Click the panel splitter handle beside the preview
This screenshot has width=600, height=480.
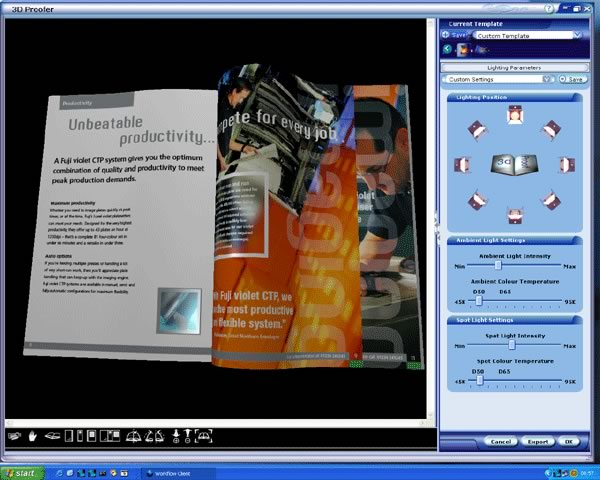point(437,228)
